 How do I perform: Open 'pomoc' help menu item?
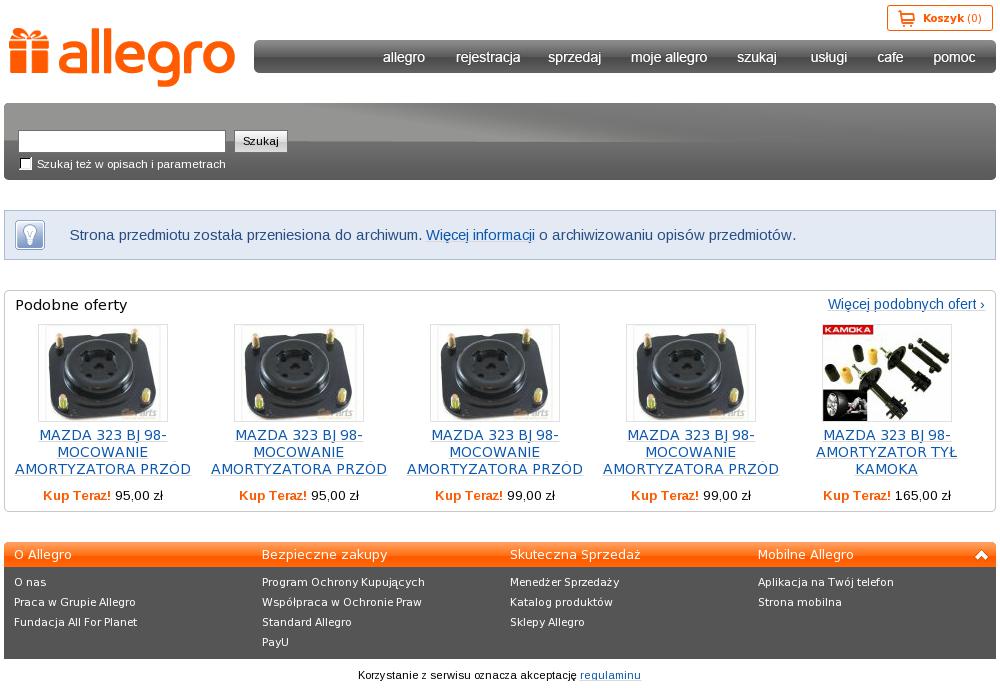pos(954,57)
